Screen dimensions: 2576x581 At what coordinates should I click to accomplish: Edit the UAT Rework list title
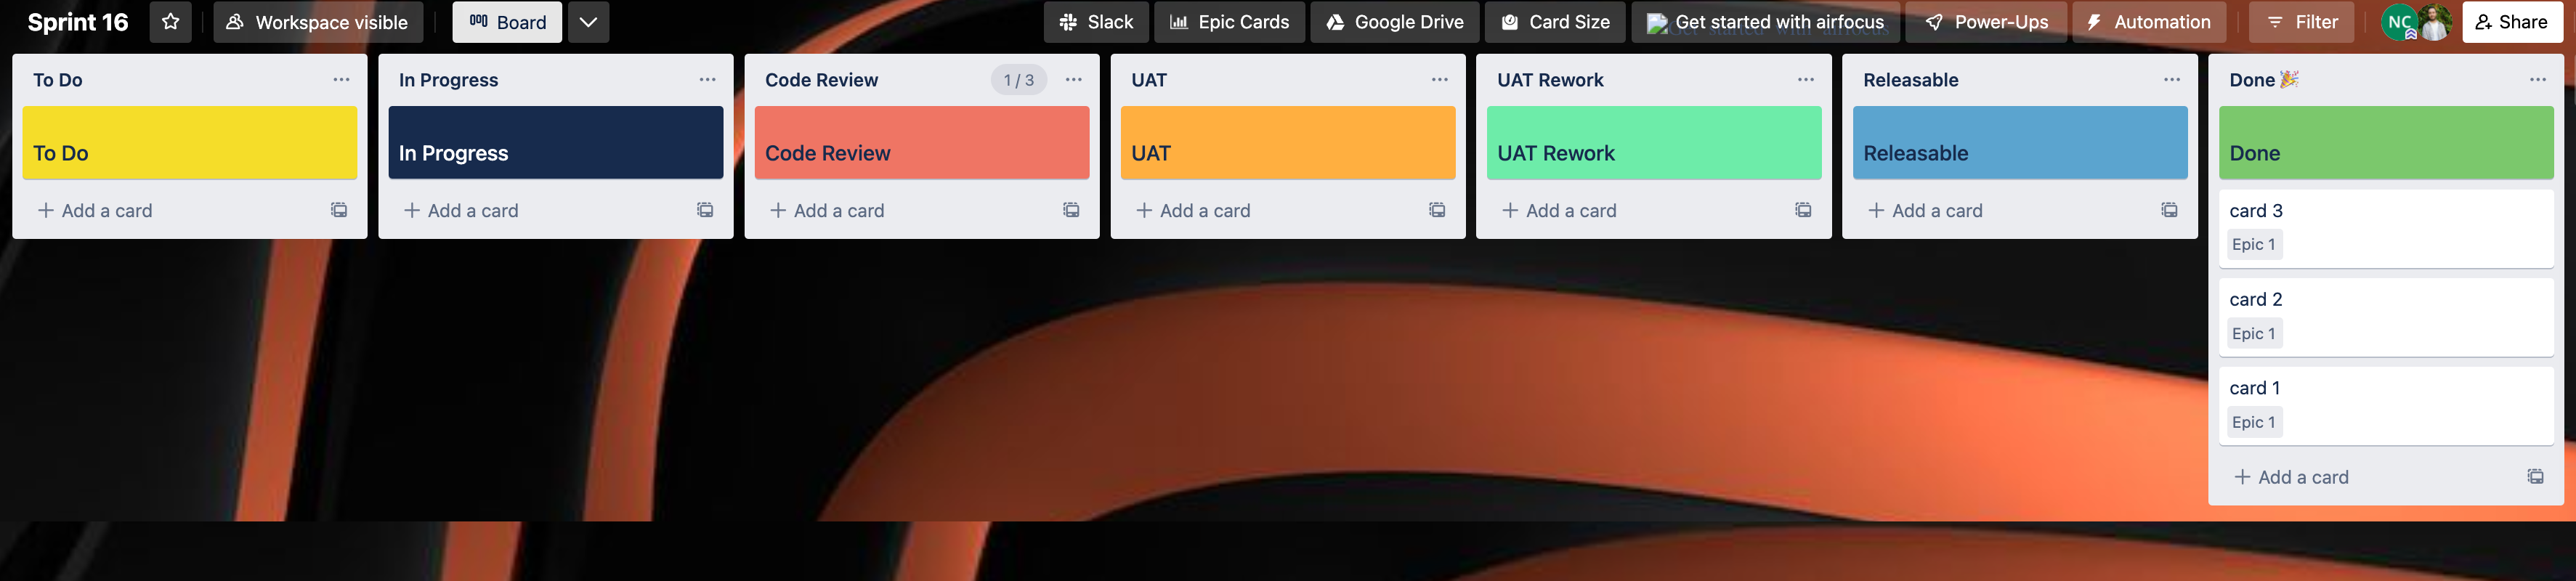click(x=1550, y=80)
